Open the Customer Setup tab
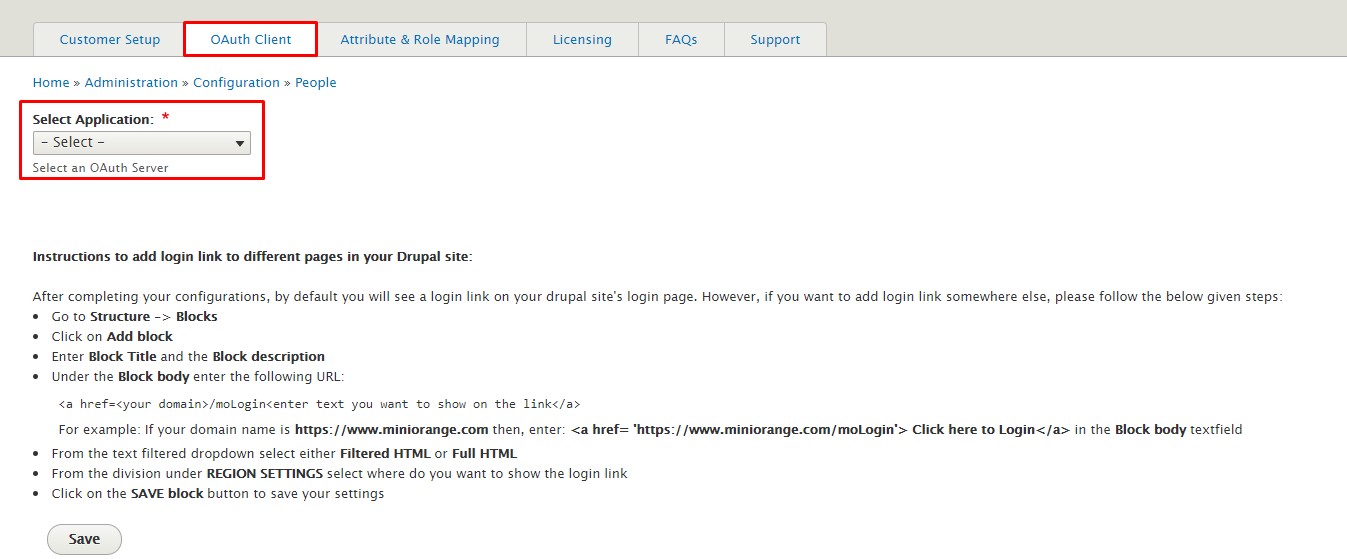Viewport: 1347px width, 559px height. [110, 40]
